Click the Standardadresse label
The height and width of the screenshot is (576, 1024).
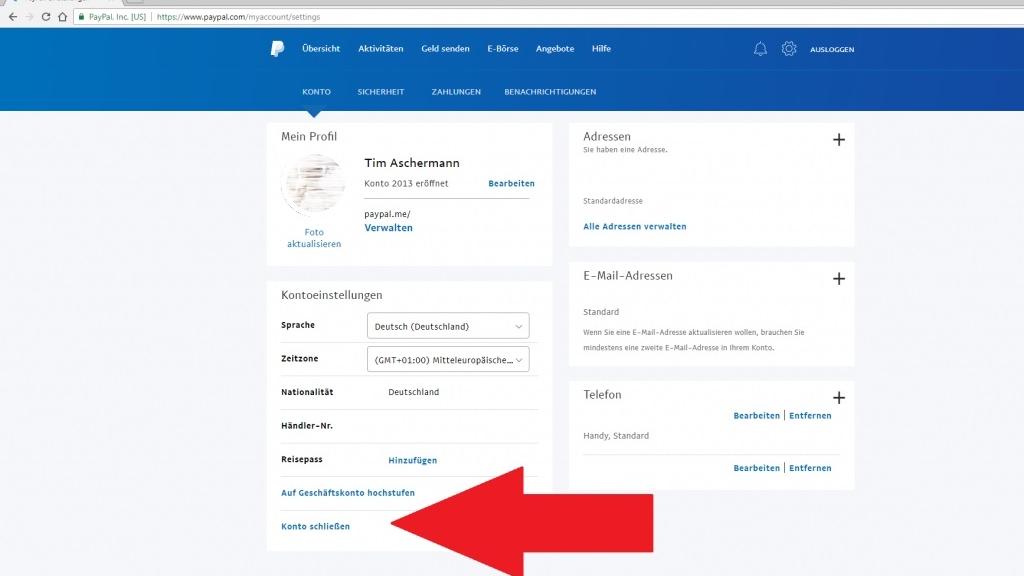point(613,201)
